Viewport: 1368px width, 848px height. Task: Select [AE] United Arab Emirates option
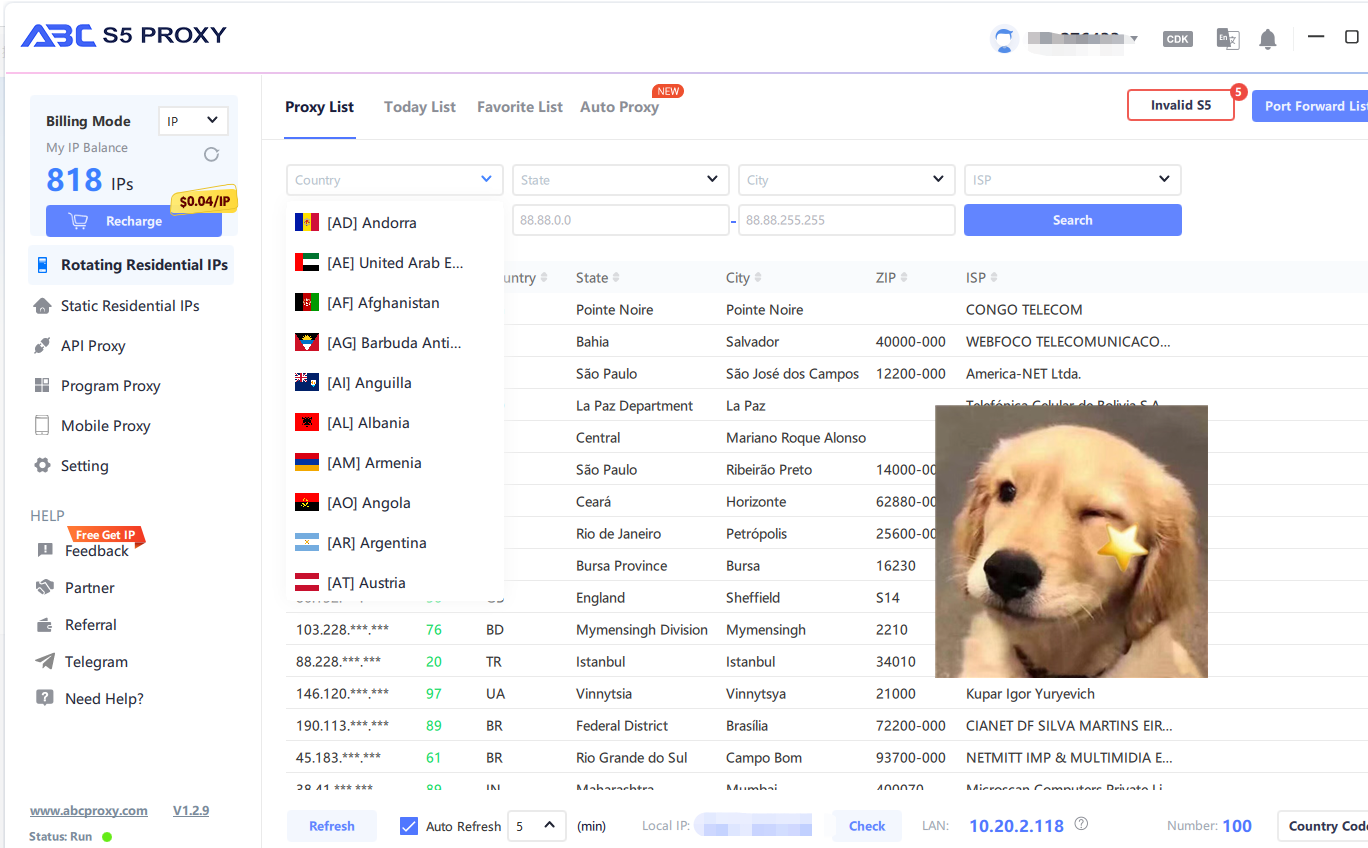click(395, 262)
